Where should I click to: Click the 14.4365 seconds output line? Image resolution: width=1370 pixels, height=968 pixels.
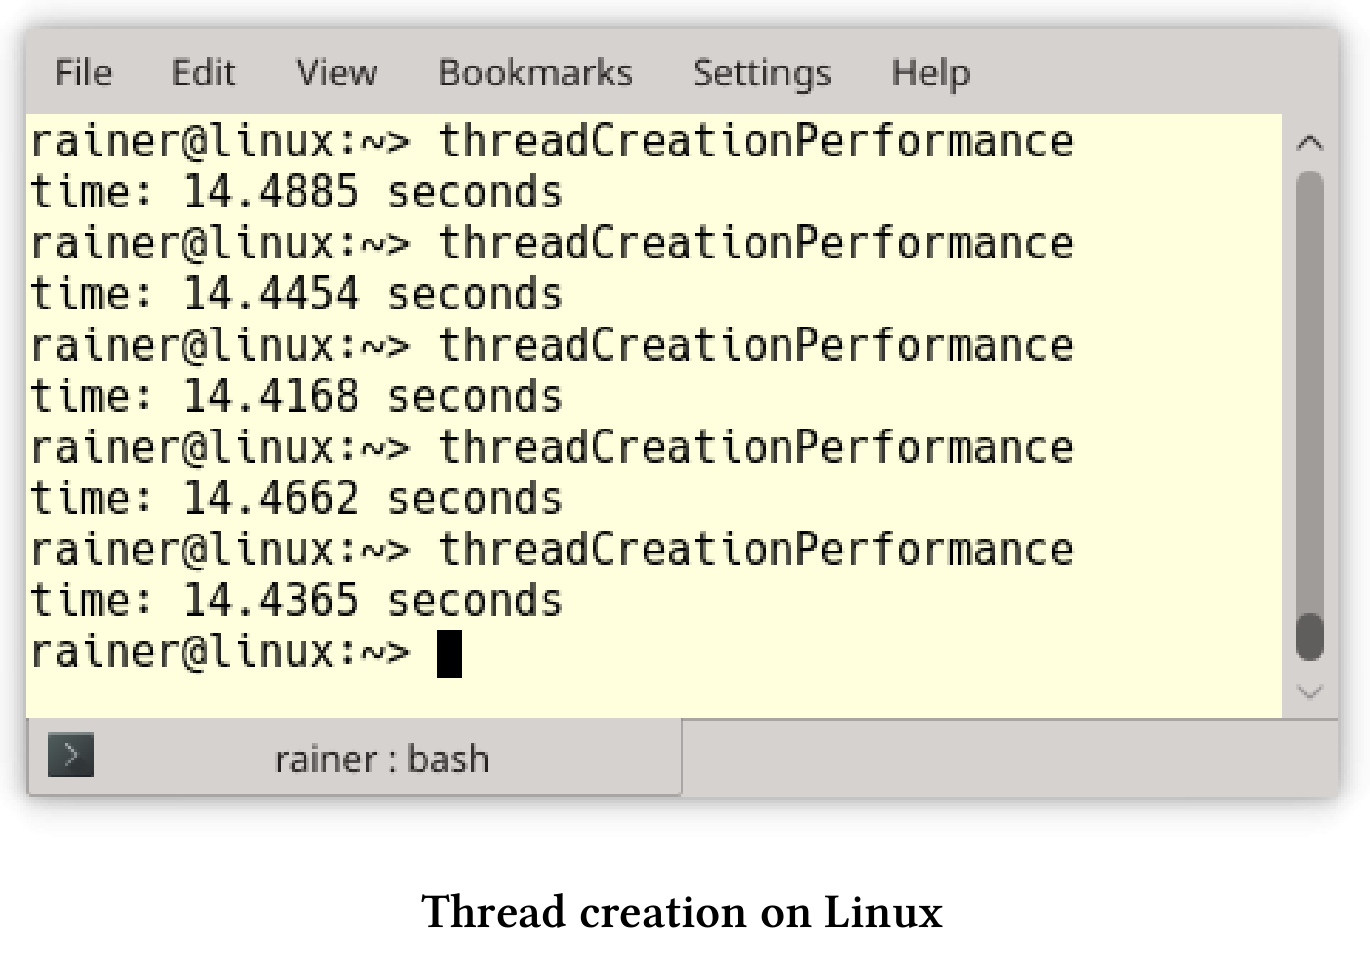click(x=297, y=601)
